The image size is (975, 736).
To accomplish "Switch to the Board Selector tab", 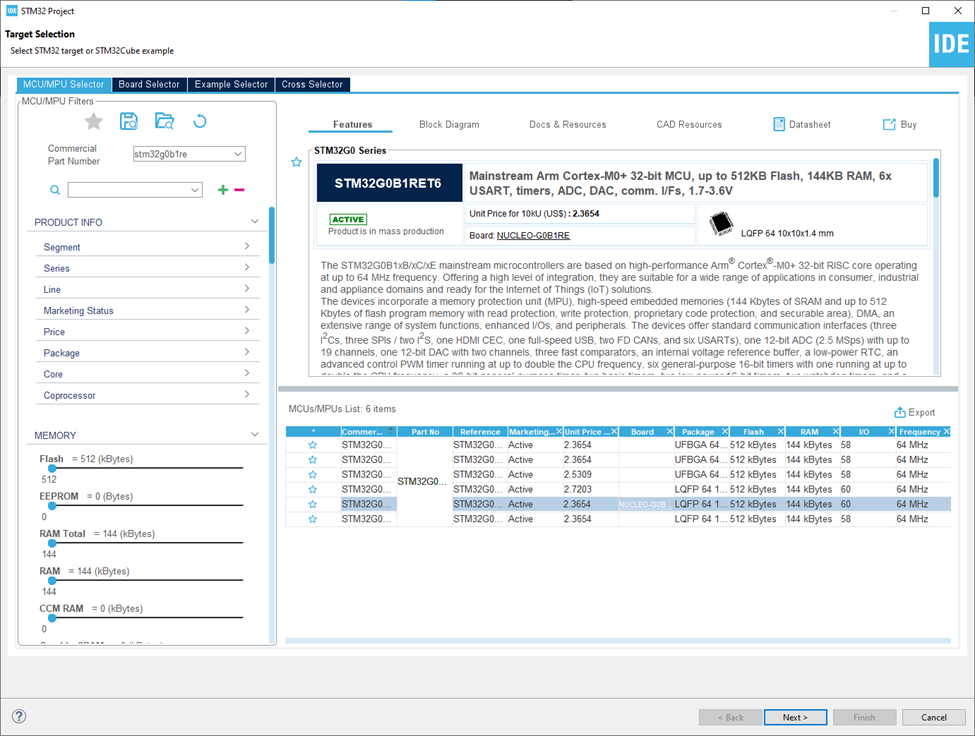I will tap(149, 85).
